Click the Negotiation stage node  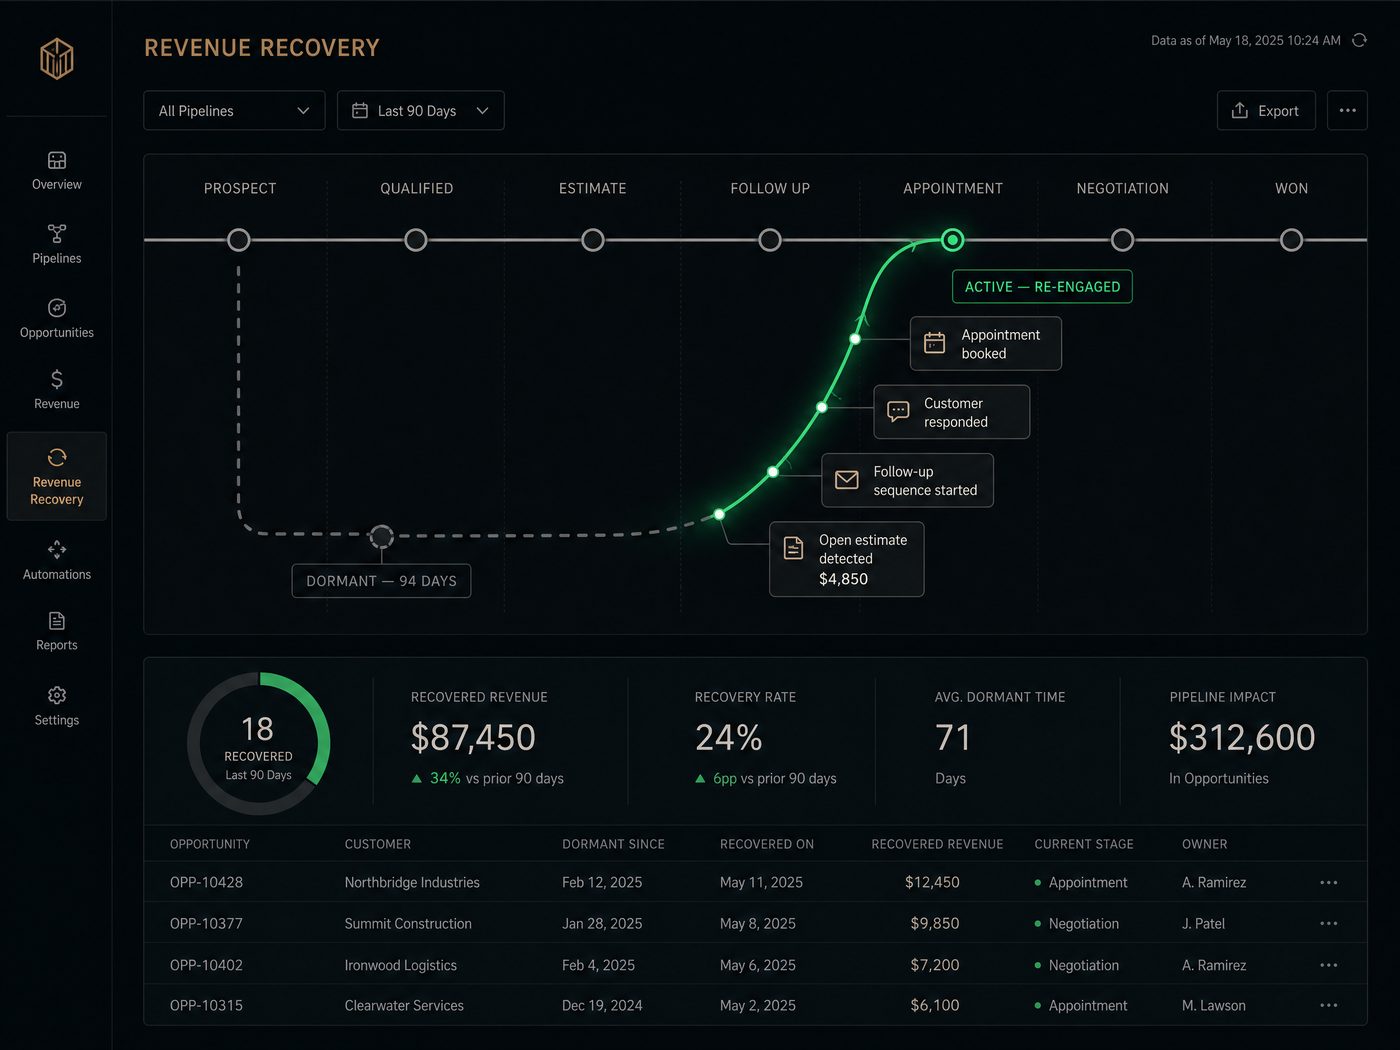(x=1123, y=240)
